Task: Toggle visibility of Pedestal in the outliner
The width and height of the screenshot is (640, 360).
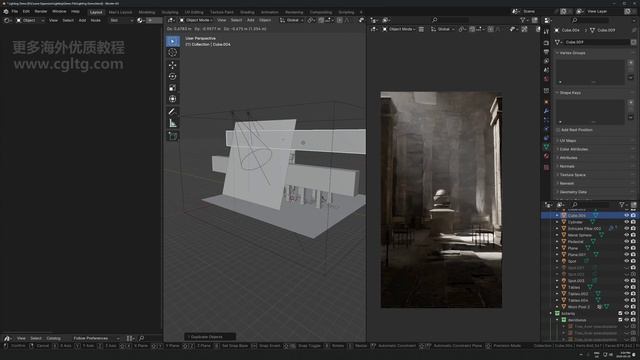Action: 626,241
